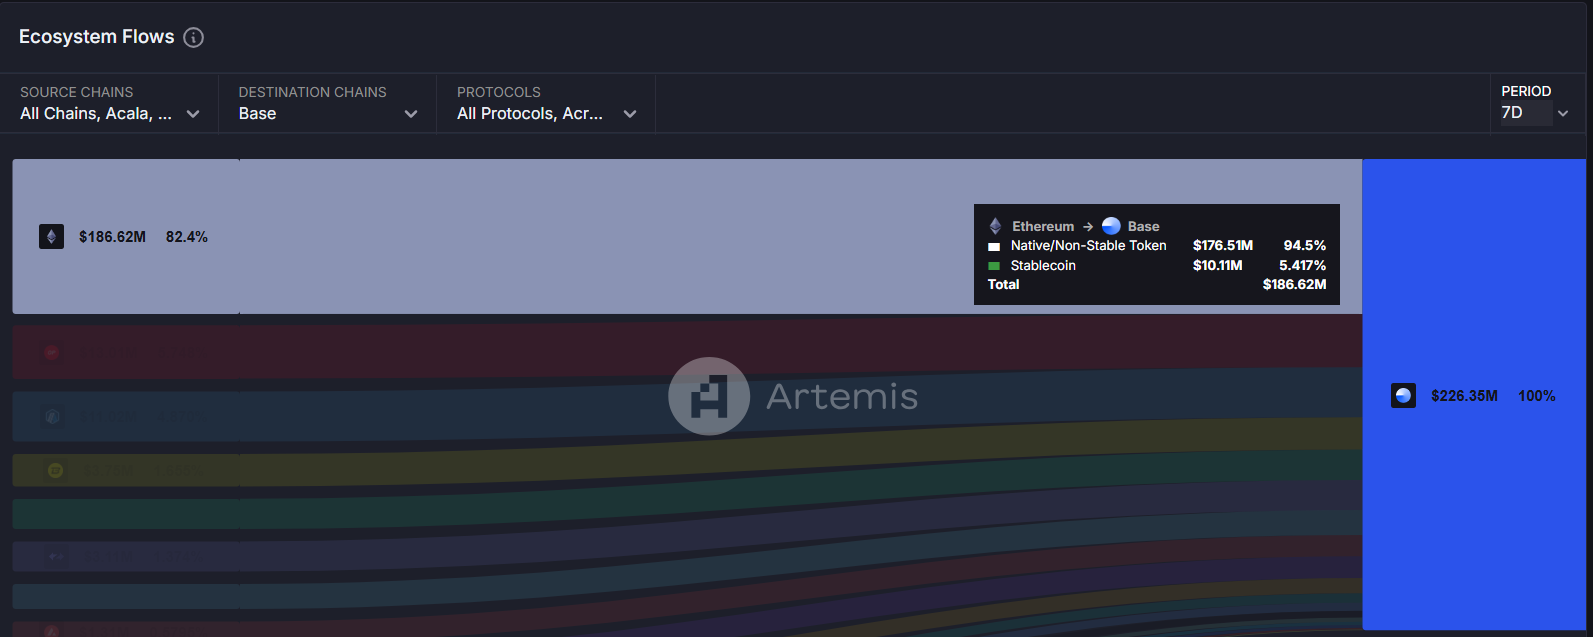Click the Base icon beside $226.35M

pos(1403,396)
